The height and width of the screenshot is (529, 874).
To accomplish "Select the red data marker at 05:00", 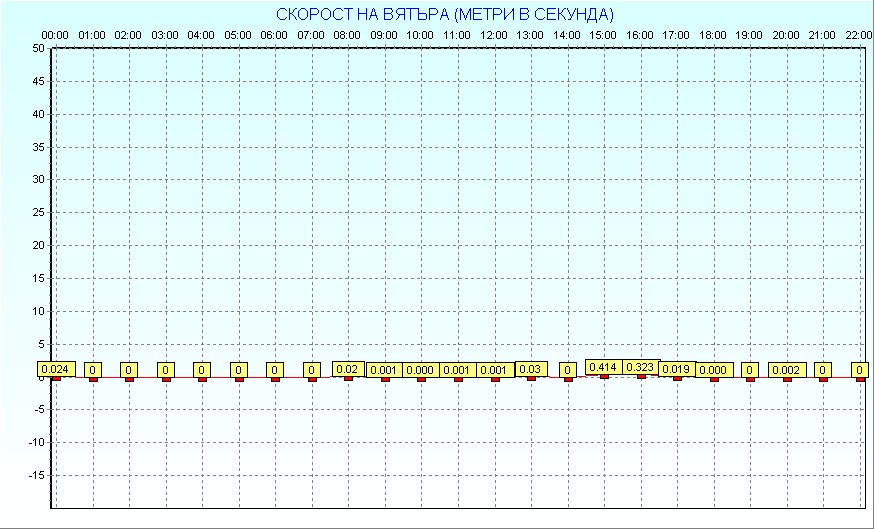I will click(239, 379).
